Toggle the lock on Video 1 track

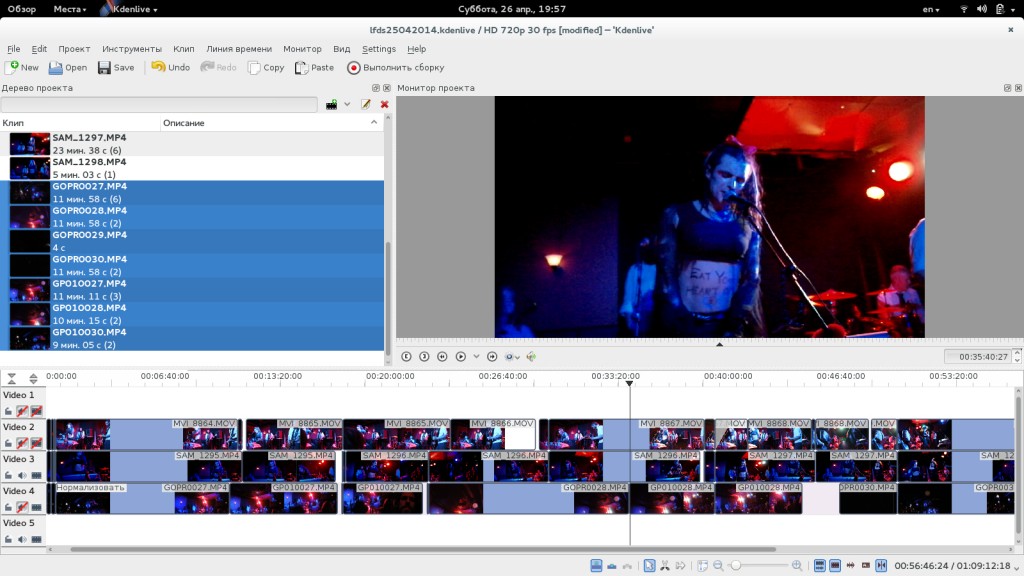point(8,411)
